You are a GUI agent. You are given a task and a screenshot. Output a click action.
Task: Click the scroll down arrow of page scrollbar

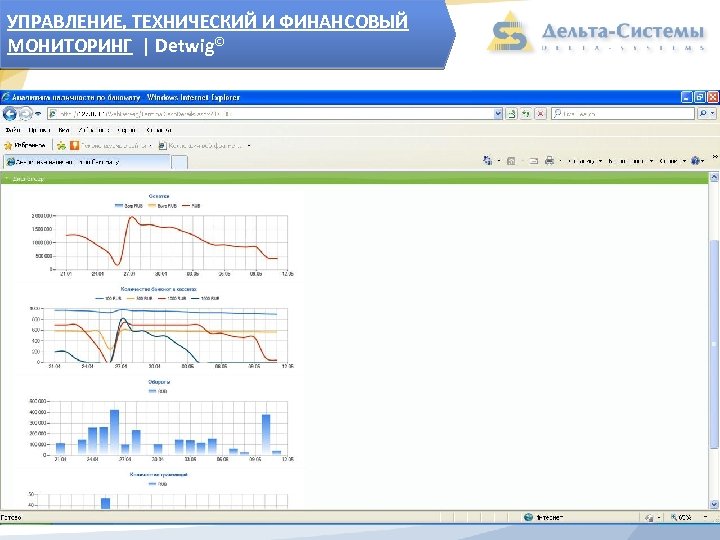714,504
